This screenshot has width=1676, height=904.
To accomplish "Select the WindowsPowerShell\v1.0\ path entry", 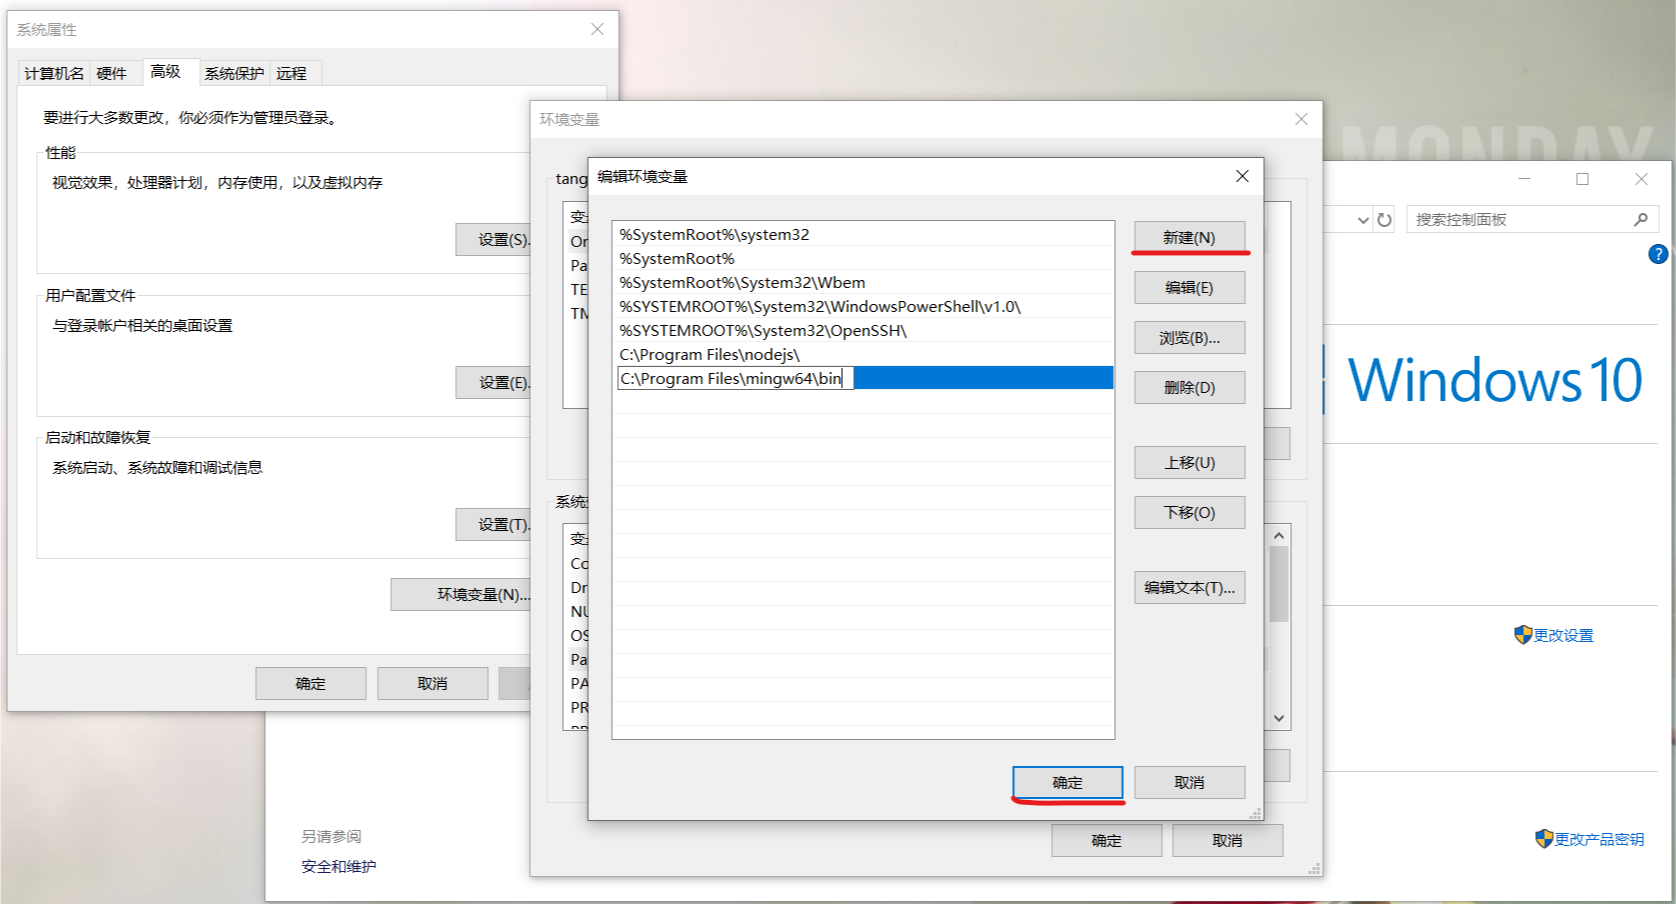I will pyautogui.click(x=863, y=306).
